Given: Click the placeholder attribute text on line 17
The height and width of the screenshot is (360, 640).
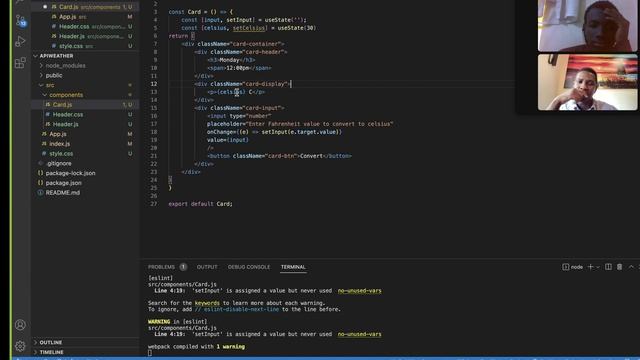Looking at the screenshot, I should [x=300, y=124].
